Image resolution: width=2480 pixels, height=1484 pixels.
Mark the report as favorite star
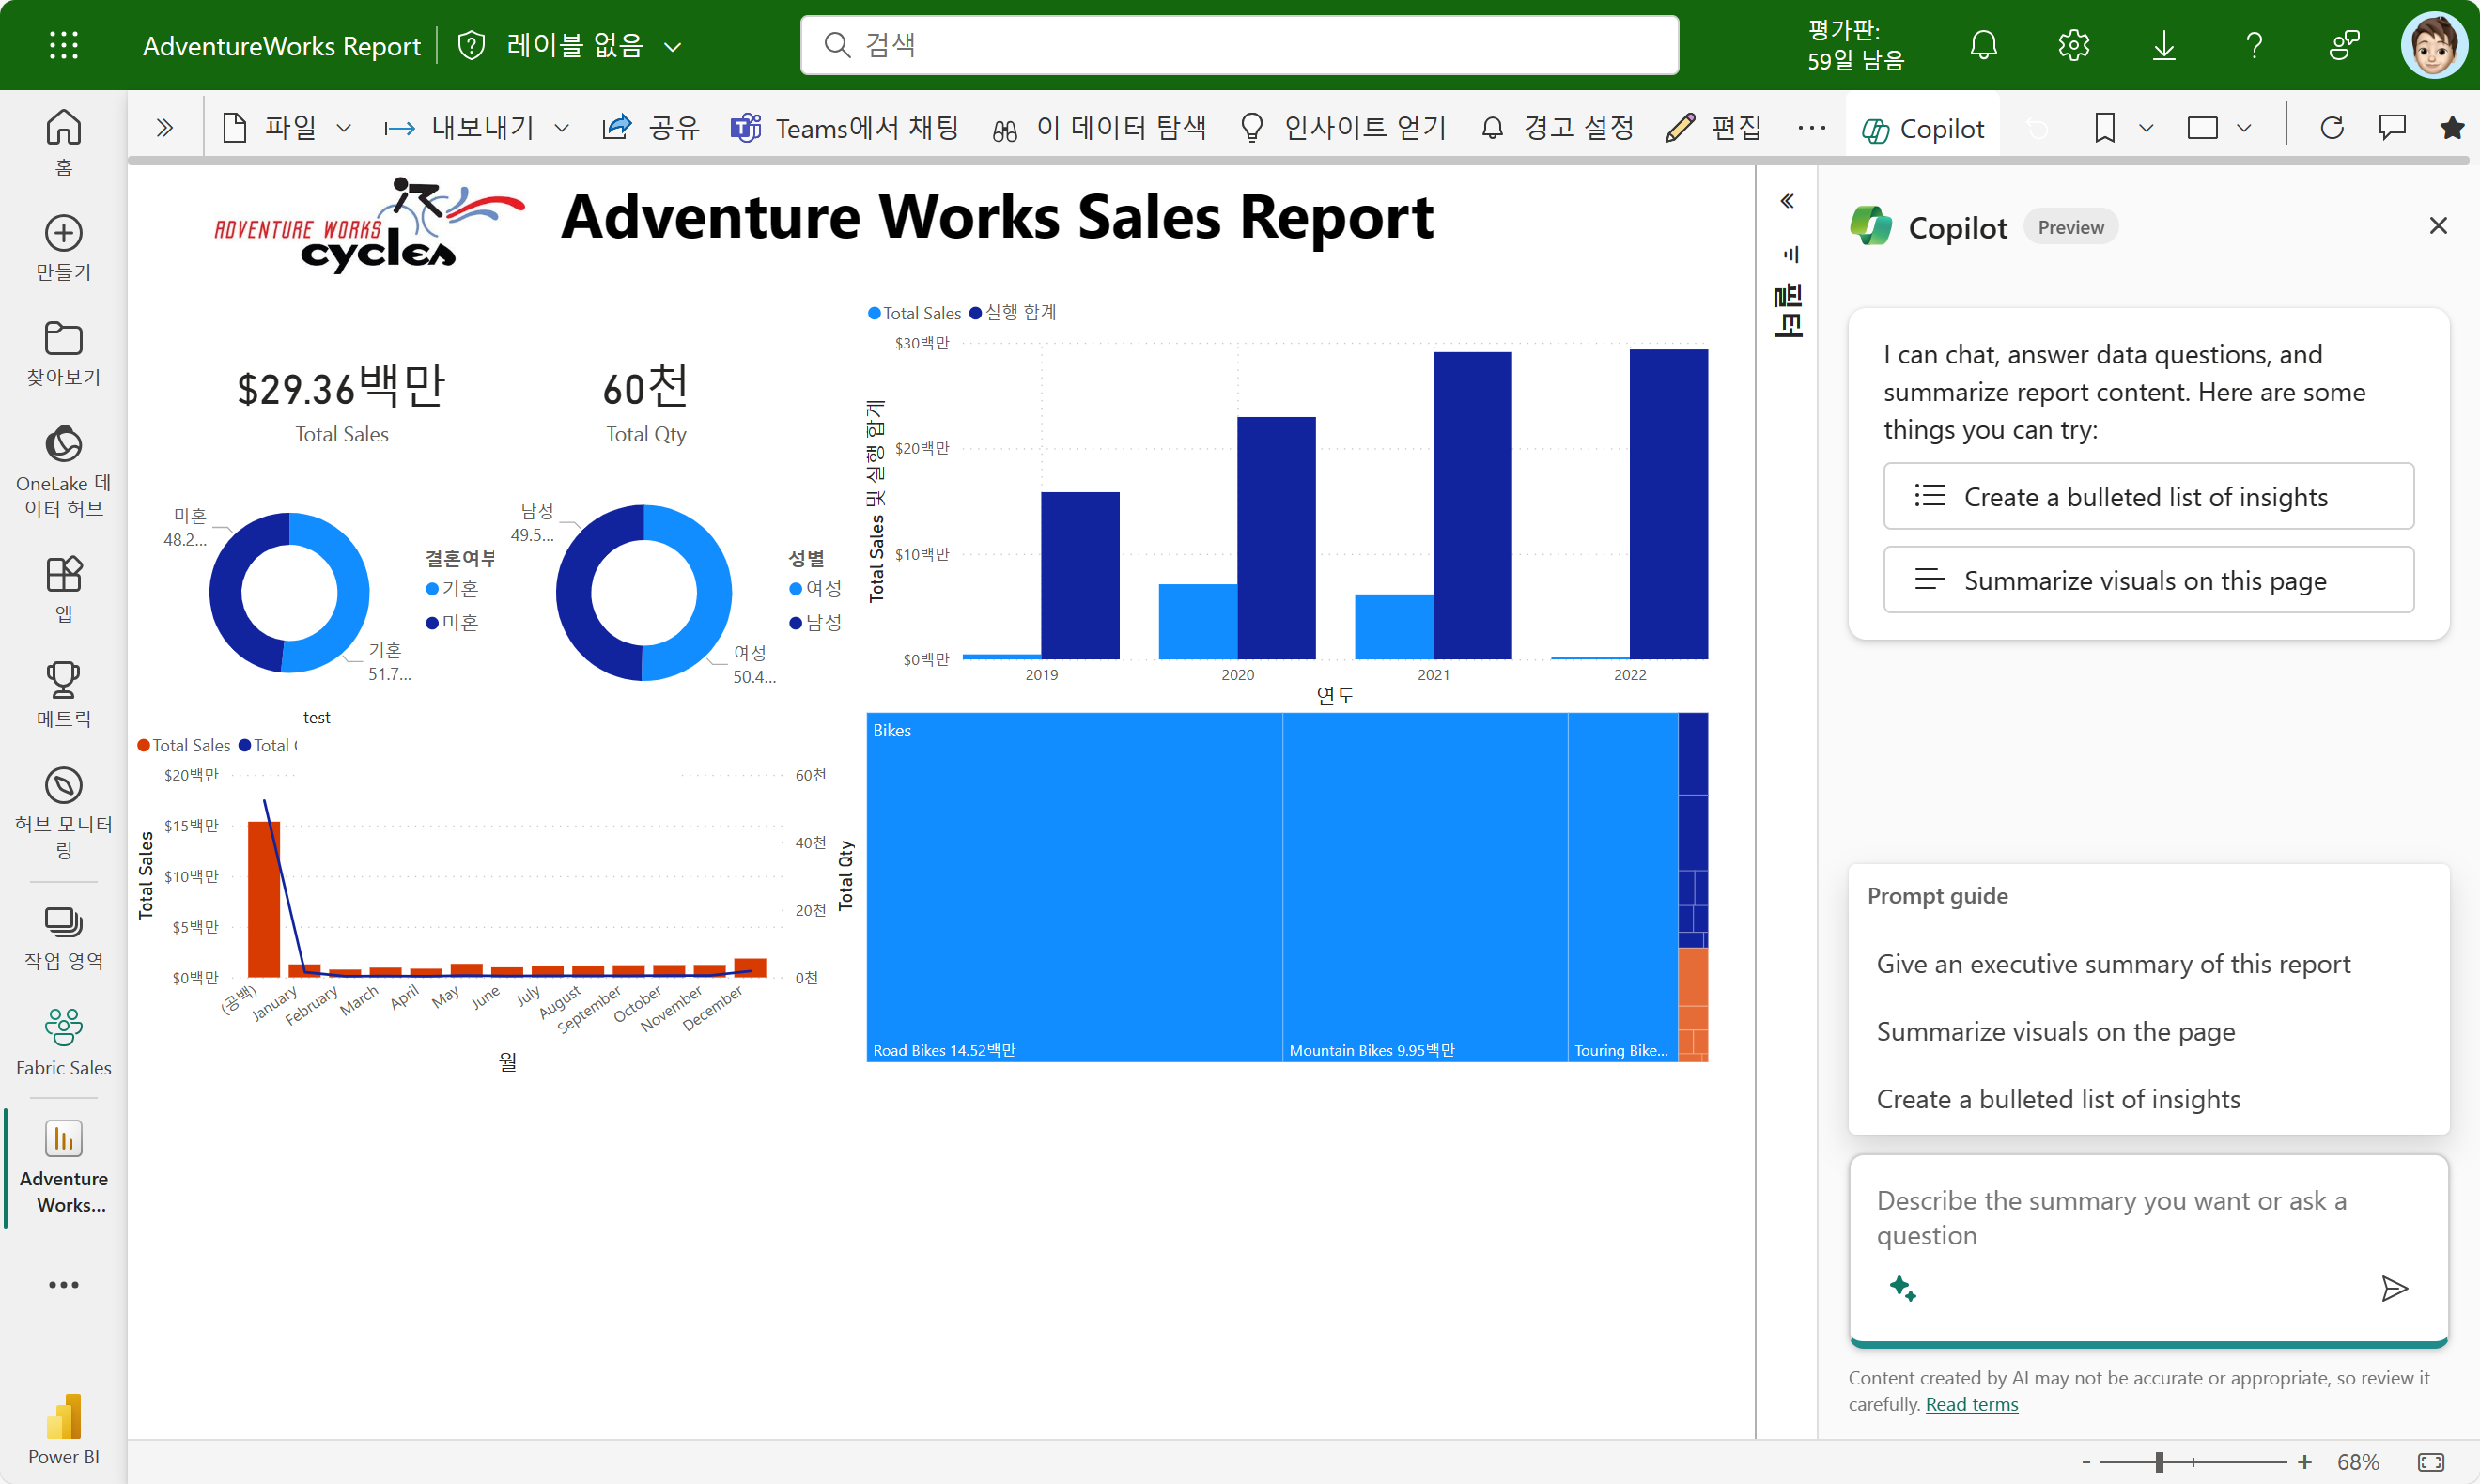coord(2451,128)
